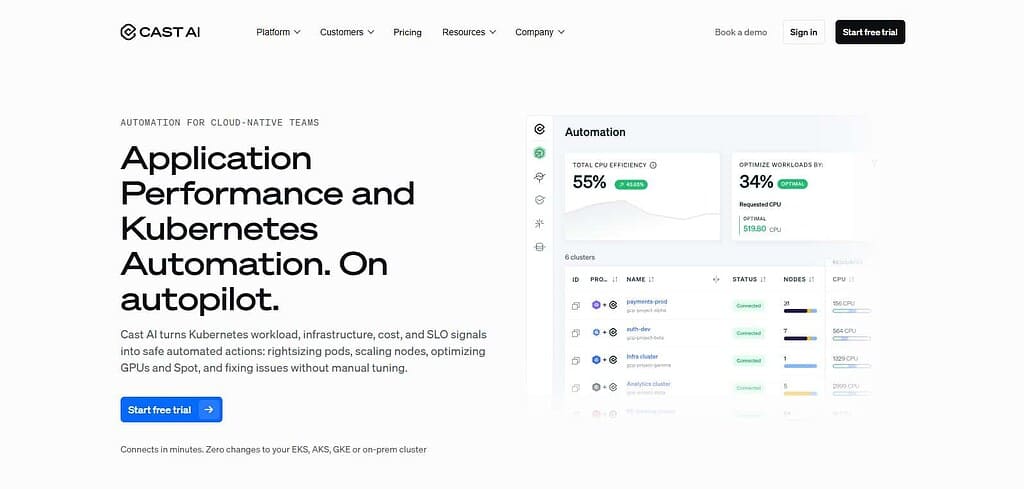Open the auth-dev cluster link
Viewport: 1024px width, 489px height.
coord(638,329)
